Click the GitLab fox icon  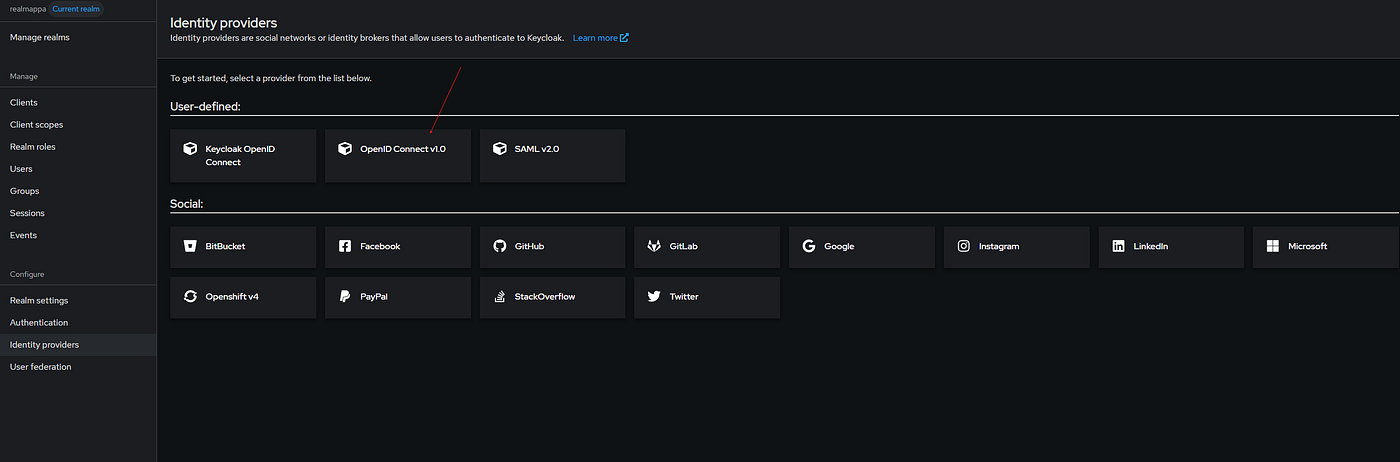click(x=654, y=246)
